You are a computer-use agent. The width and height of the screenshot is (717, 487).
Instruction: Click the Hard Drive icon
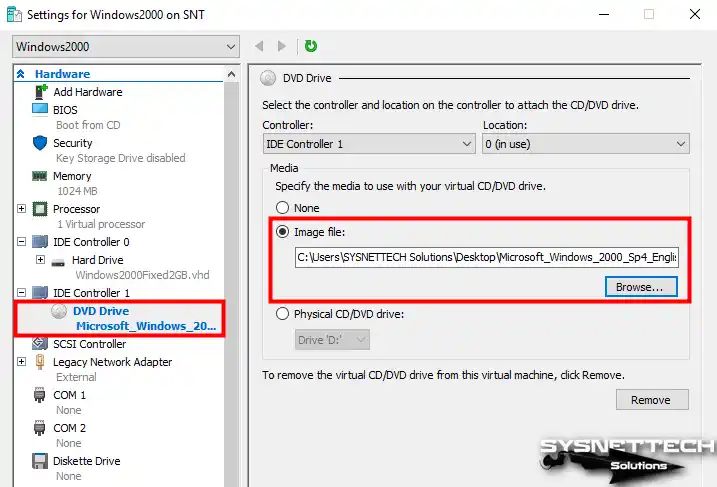[x=58, y=262]
